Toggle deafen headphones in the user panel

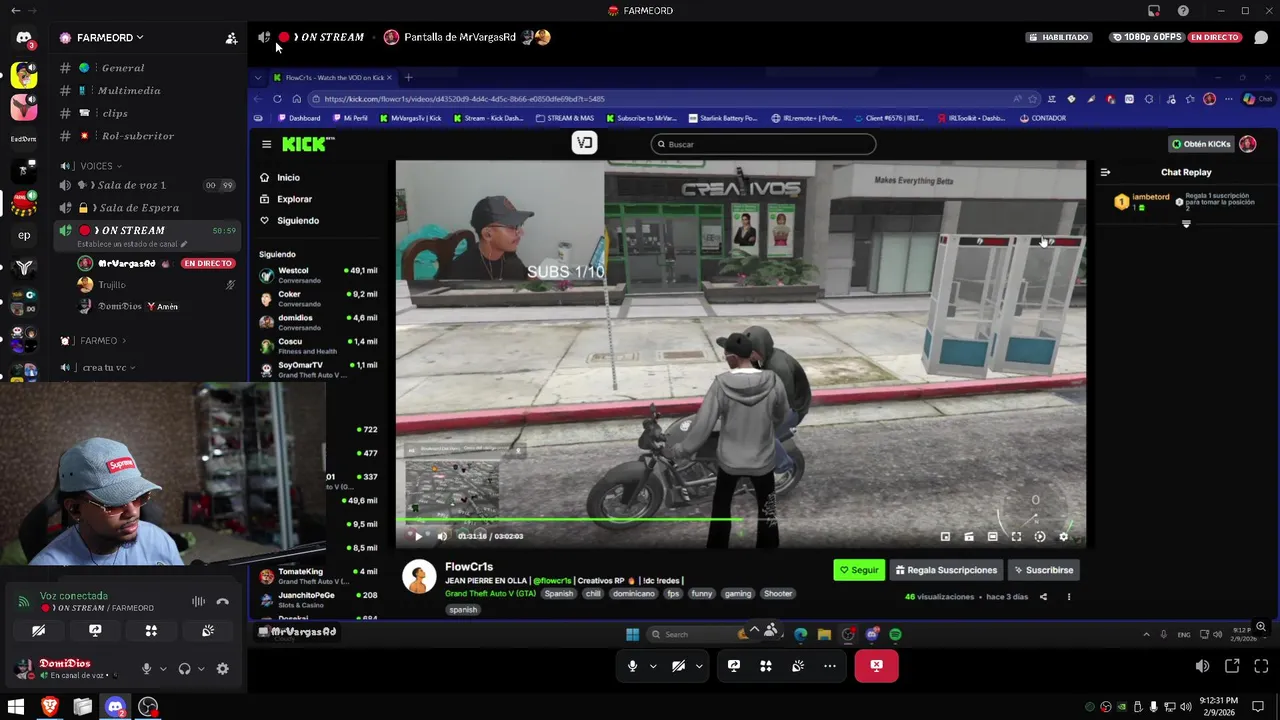coord(184,669)
